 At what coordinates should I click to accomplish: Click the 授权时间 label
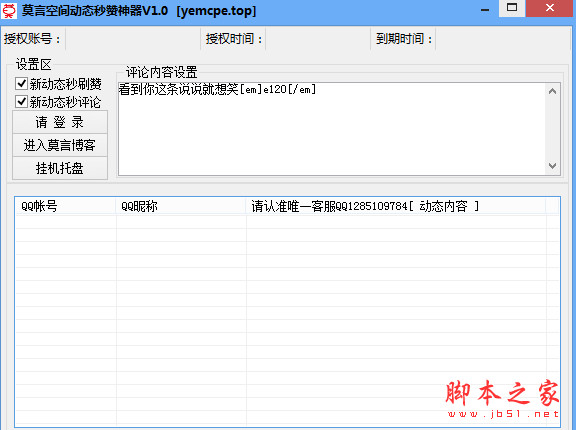pyautogui.click(x=234, y=39)
